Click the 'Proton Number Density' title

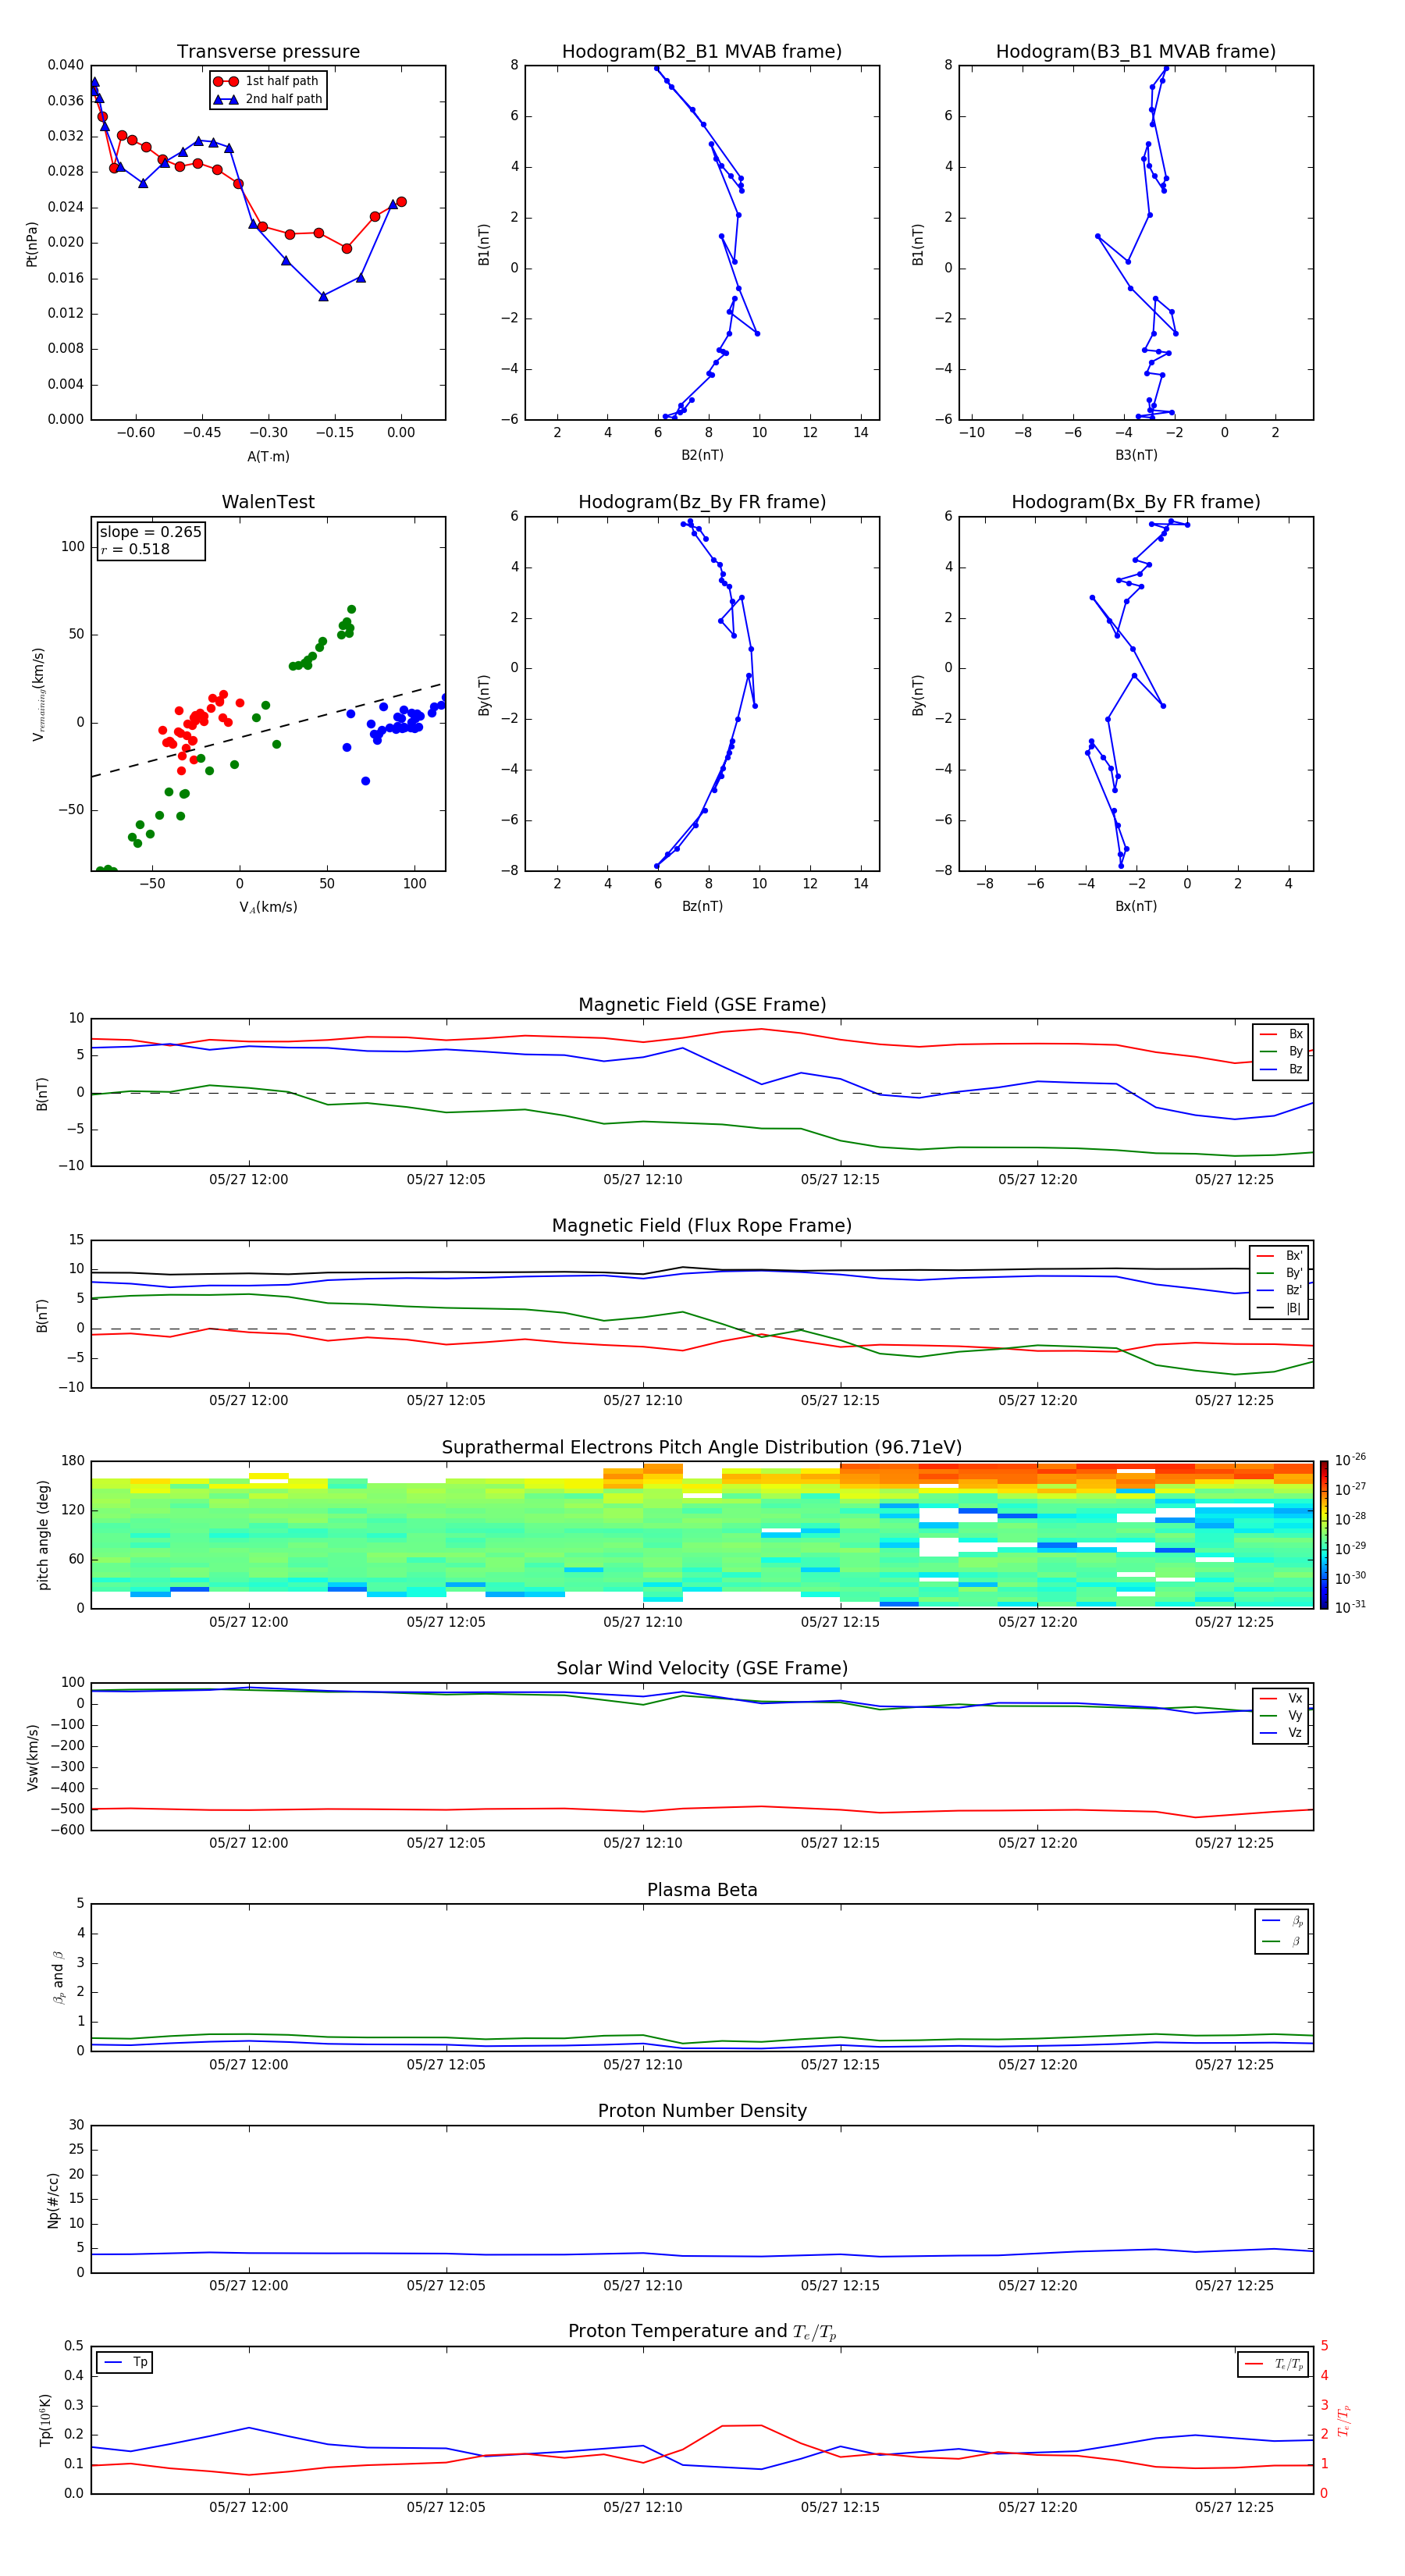pos(702,2111)
